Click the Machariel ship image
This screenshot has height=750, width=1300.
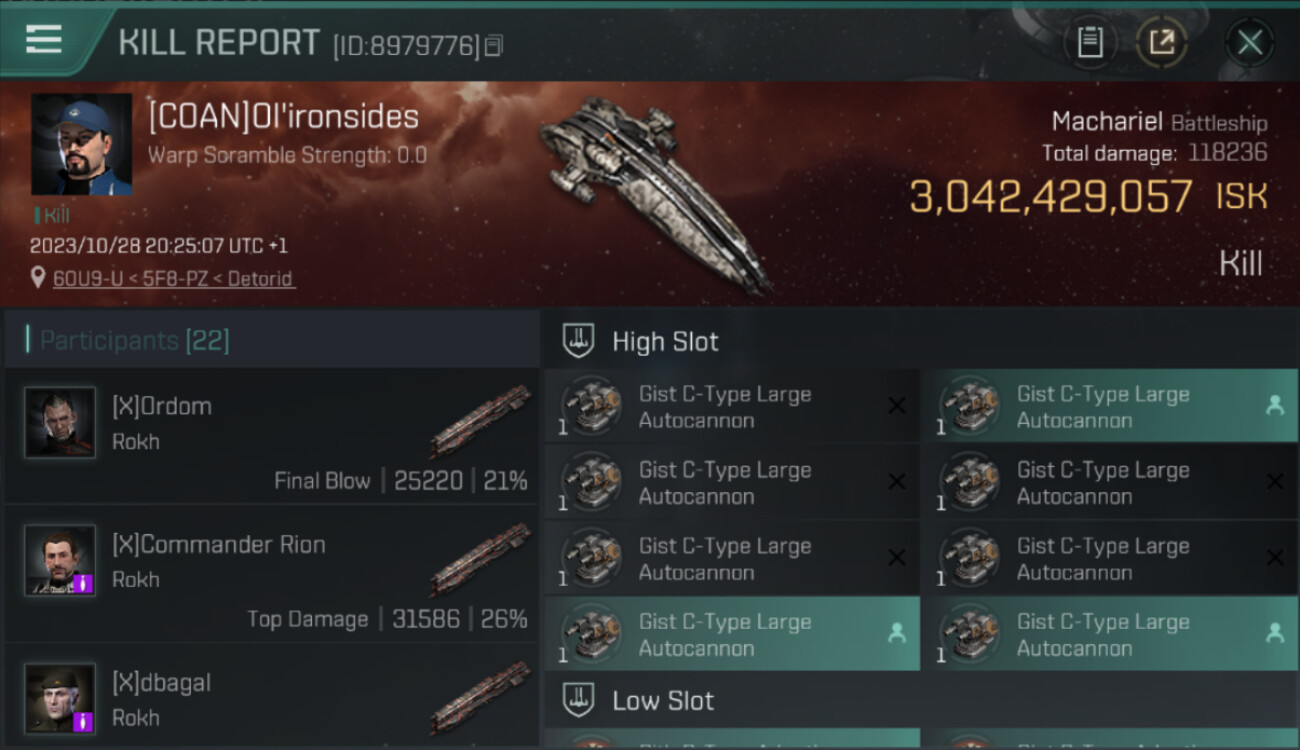tap(657, 190)
